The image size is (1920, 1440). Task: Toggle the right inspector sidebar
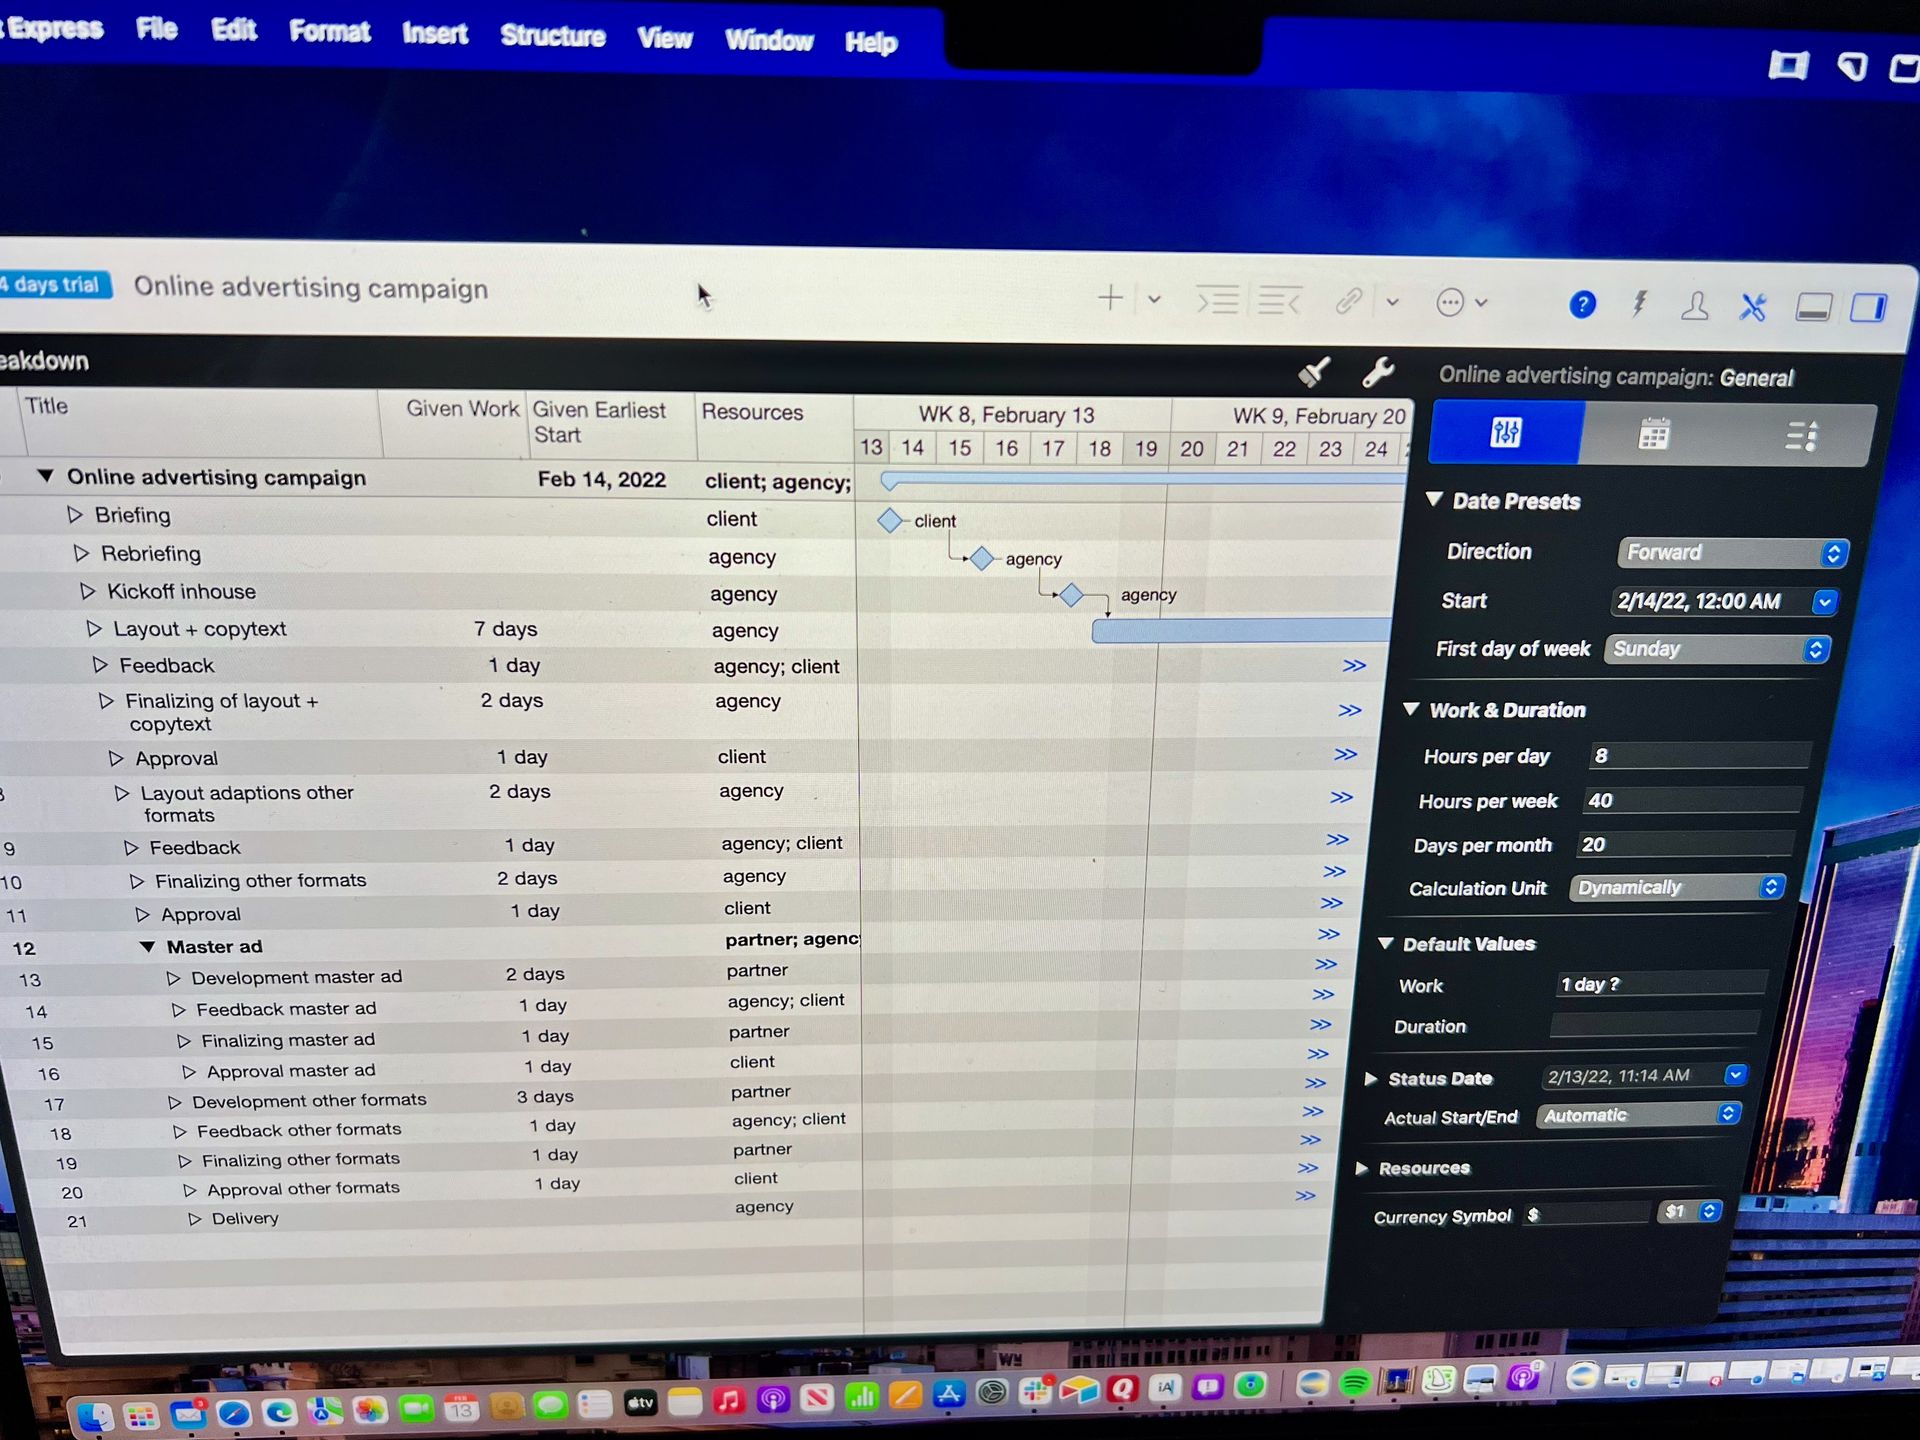(1867, 307)
